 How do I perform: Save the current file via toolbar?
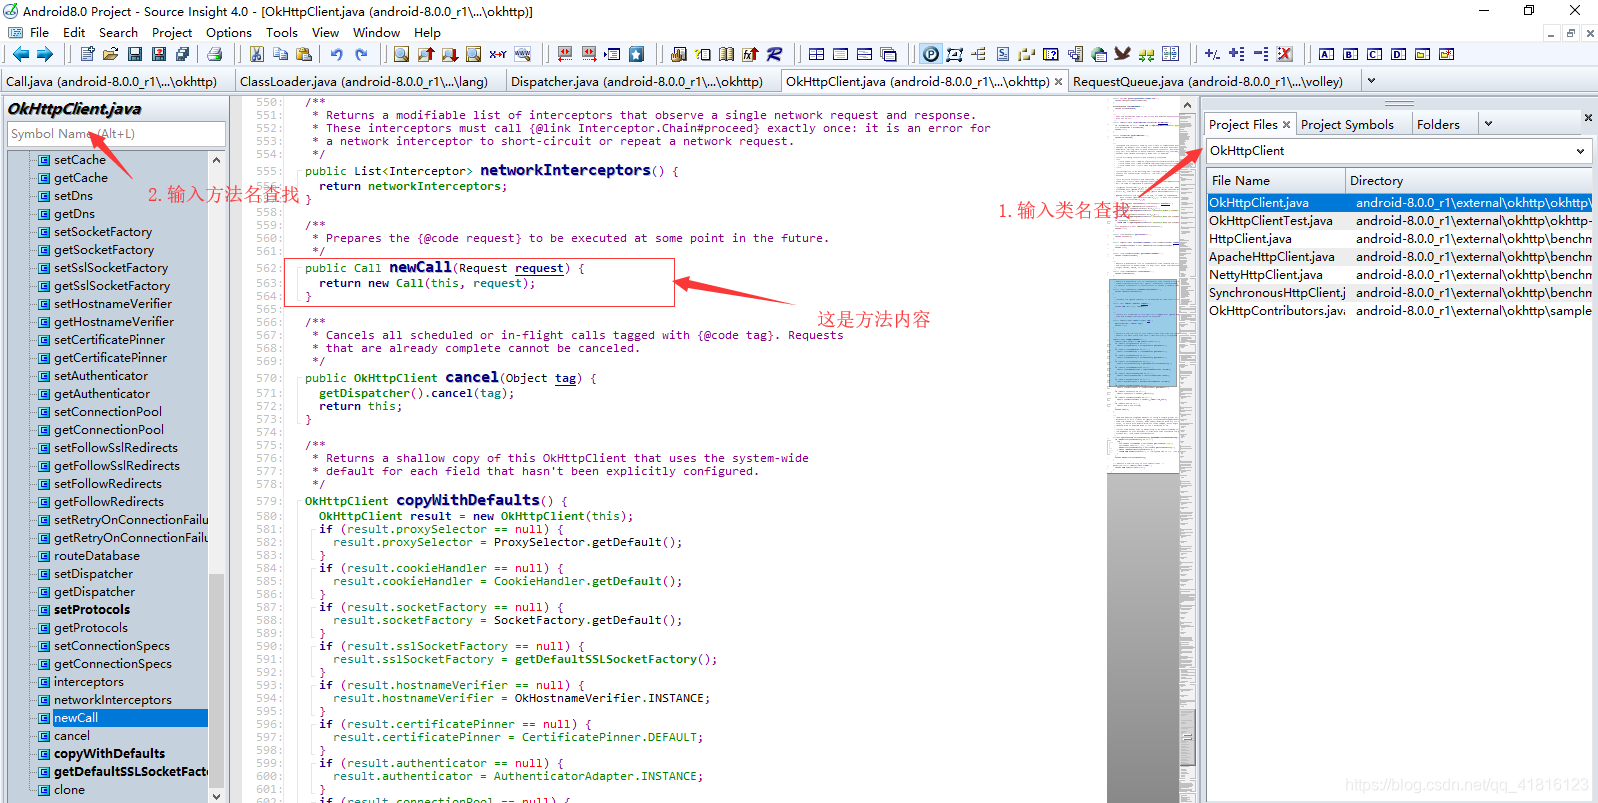coord(135,54)
